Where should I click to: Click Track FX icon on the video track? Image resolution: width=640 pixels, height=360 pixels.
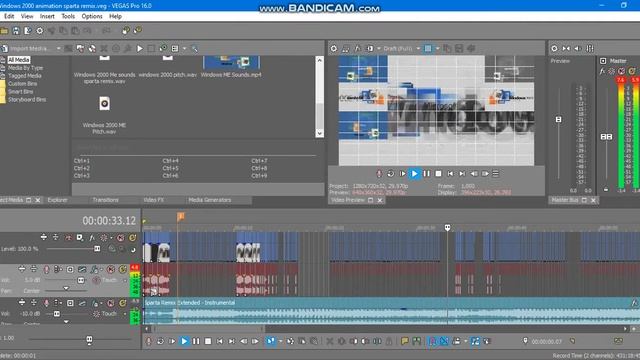coord(92,238)
